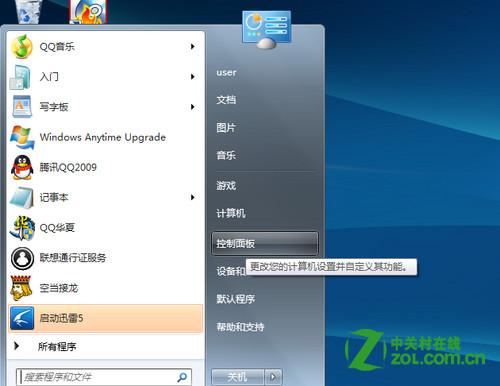Click the QQ华夏 text label
The height and width of the screenshot is (386, 500).
coord(57,228)
